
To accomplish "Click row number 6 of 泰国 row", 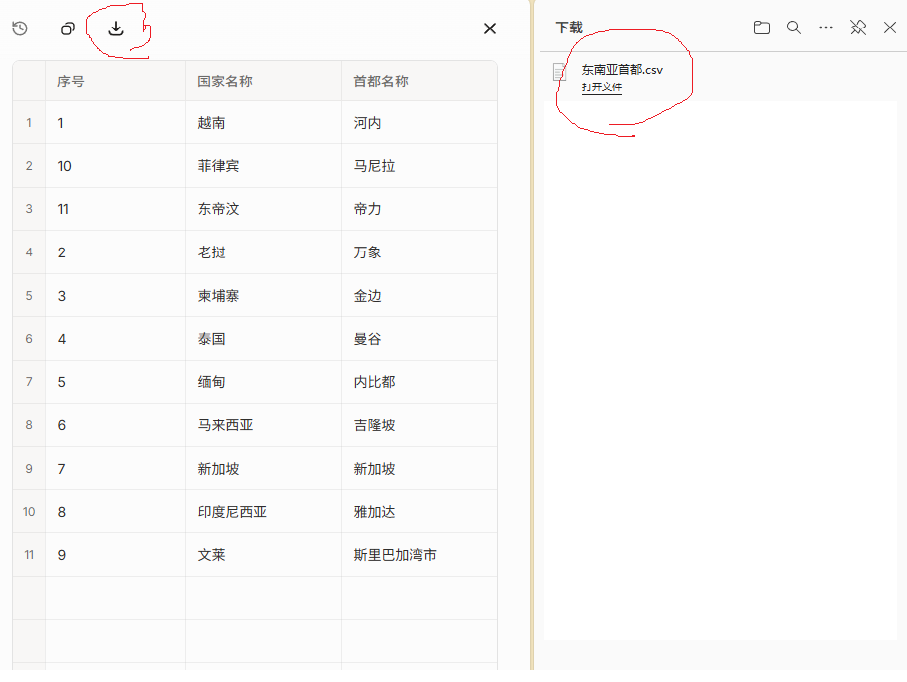I will tap(29, 339).
